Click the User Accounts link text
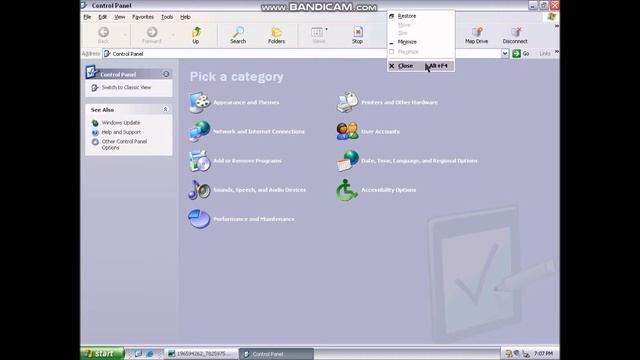 (x=380, y=131)
